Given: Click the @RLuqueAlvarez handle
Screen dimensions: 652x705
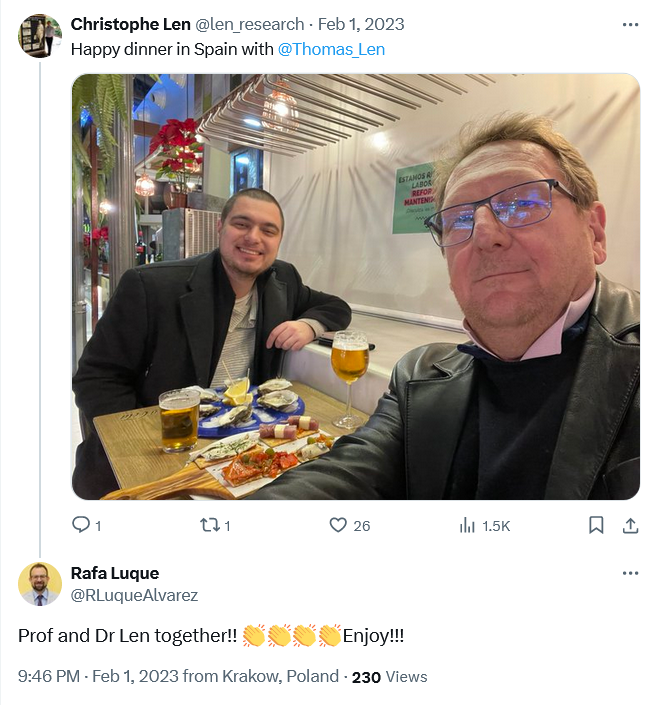Looking at the screenshot, I should pyautogui.click(x=134, y=595).
